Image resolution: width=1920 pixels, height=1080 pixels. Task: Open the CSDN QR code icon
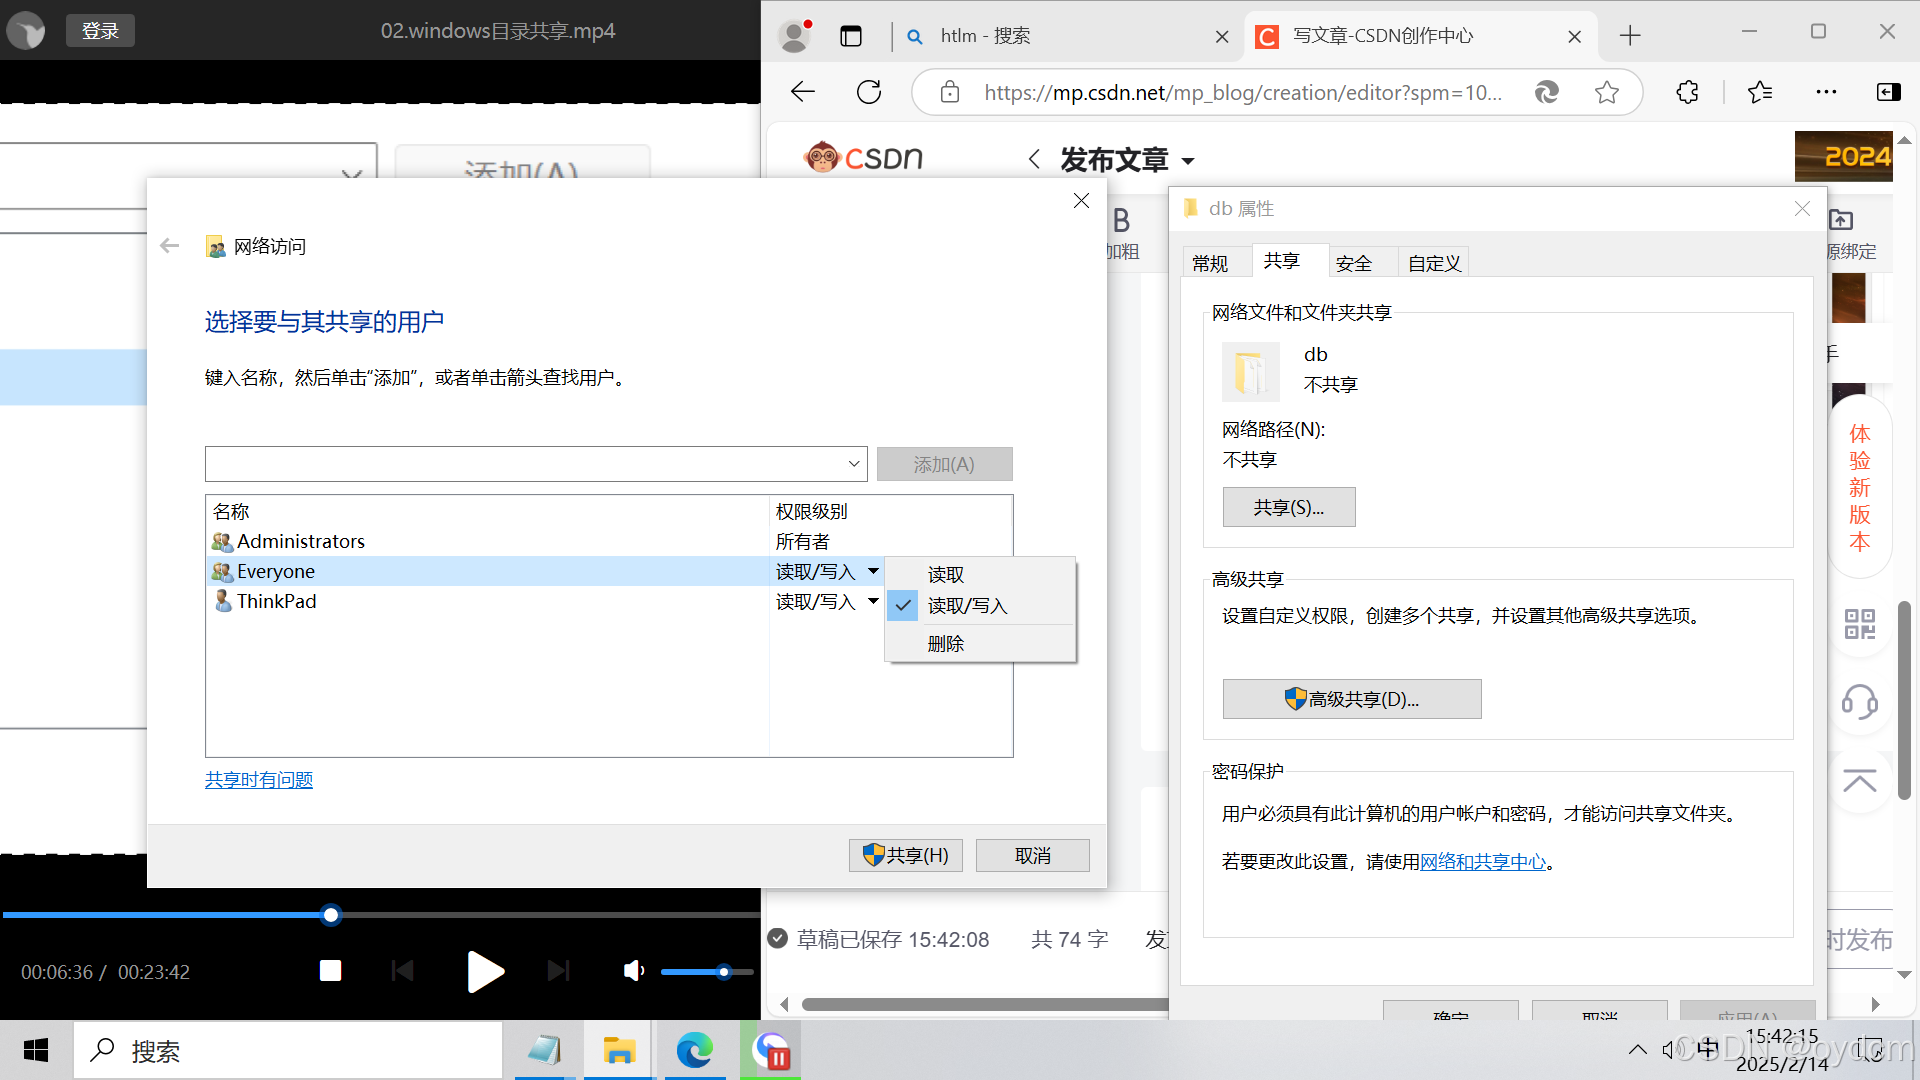point(1859,625)
